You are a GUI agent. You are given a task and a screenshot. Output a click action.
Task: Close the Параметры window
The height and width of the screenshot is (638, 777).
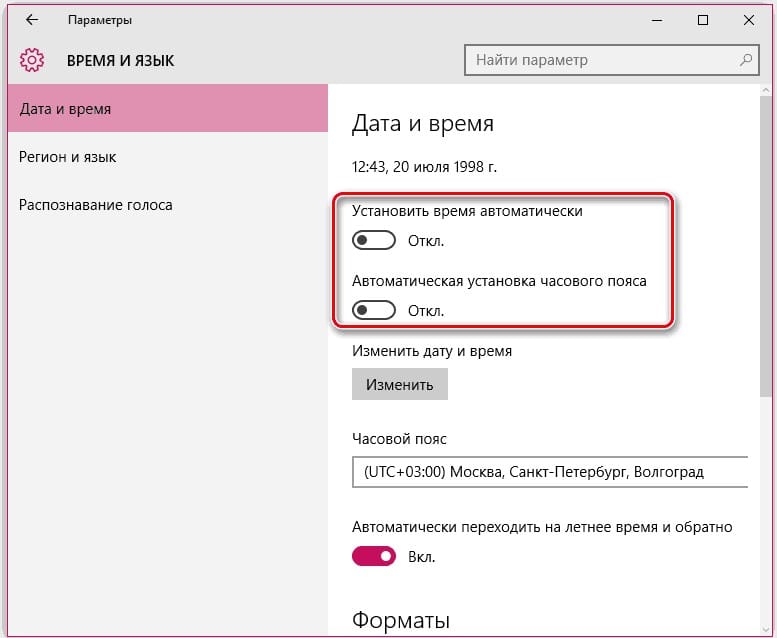point(749,20)
